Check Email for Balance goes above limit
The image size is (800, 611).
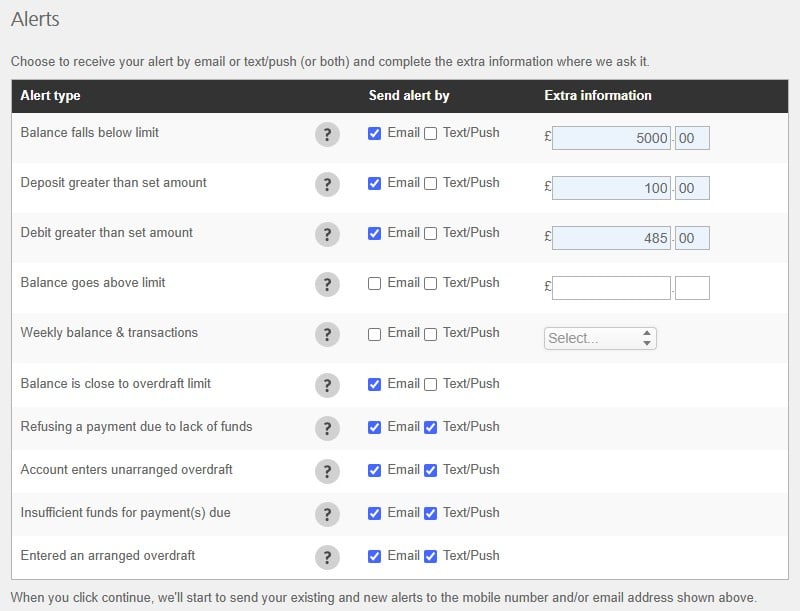374,284
